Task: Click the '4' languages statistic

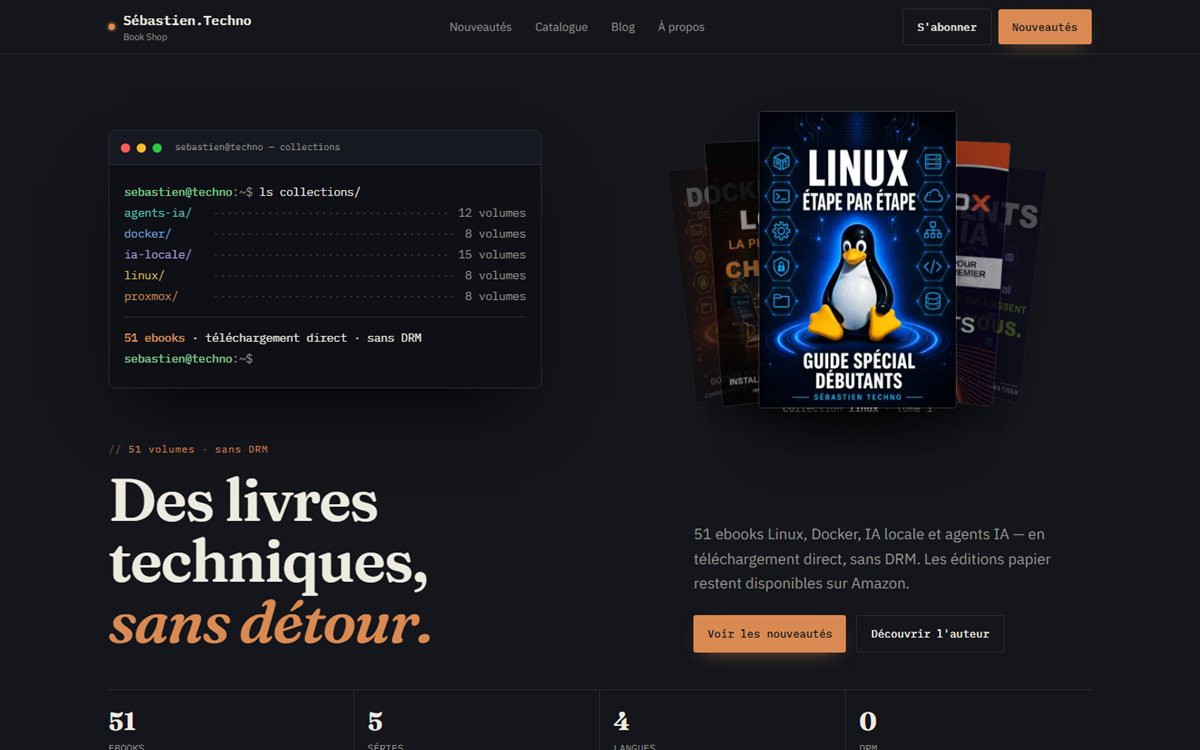Action: click(622, 721)
